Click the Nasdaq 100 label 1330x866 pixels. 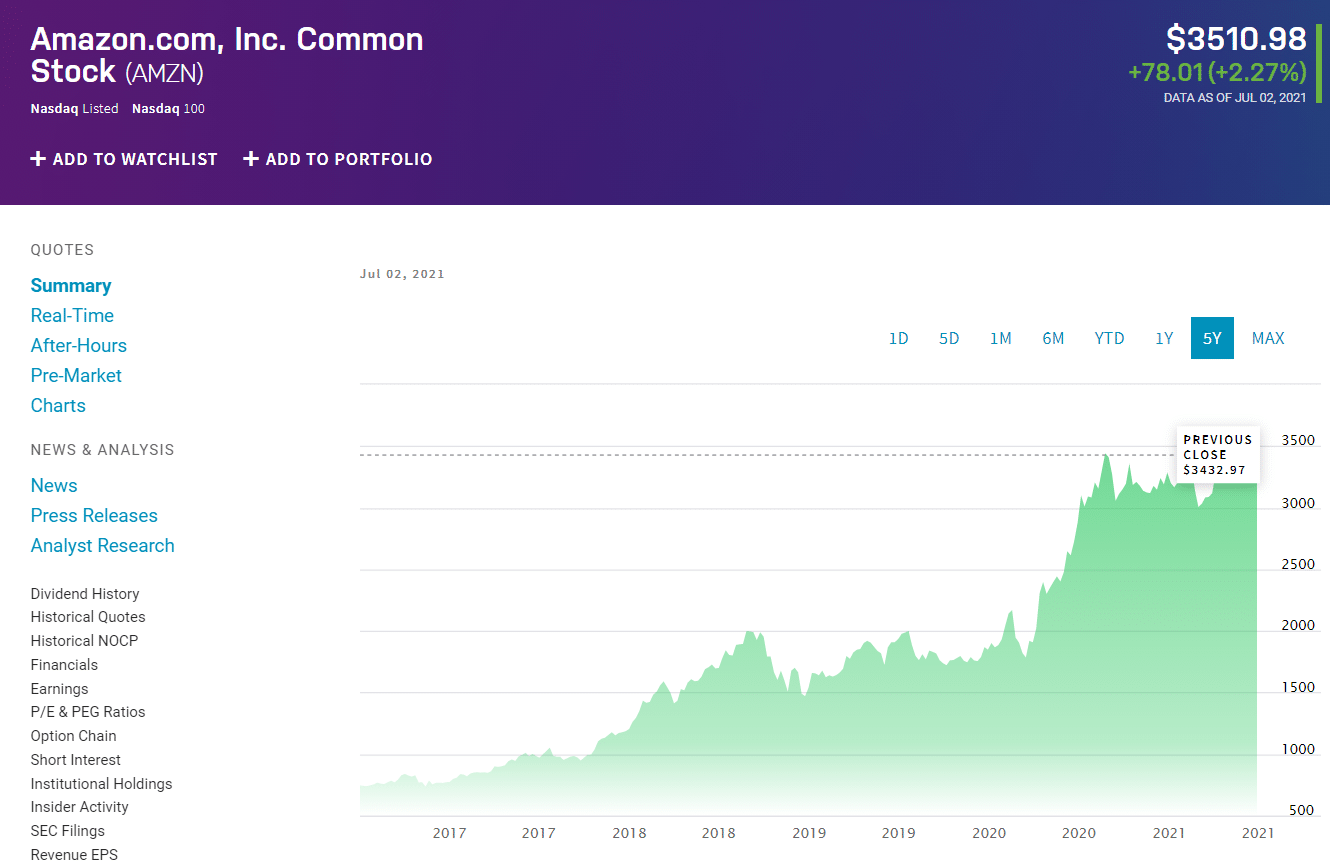pyautogui.click(x=168, y=109)
